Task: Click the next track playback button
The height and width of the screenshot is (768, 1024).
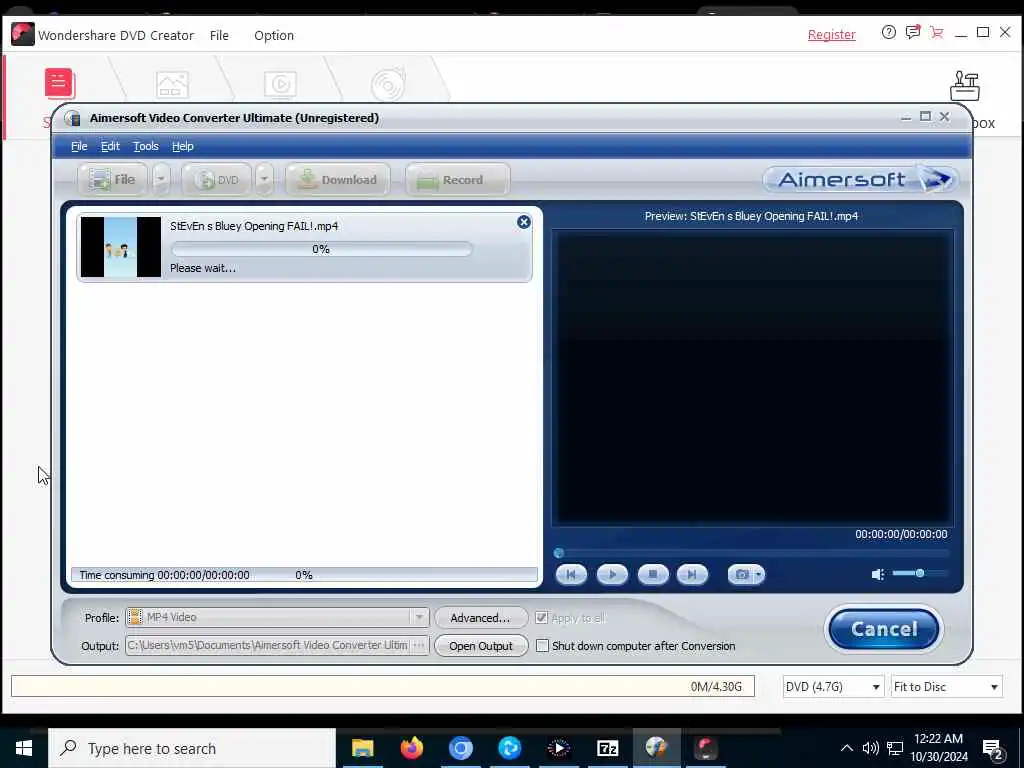Action: [x=692, y=575]
